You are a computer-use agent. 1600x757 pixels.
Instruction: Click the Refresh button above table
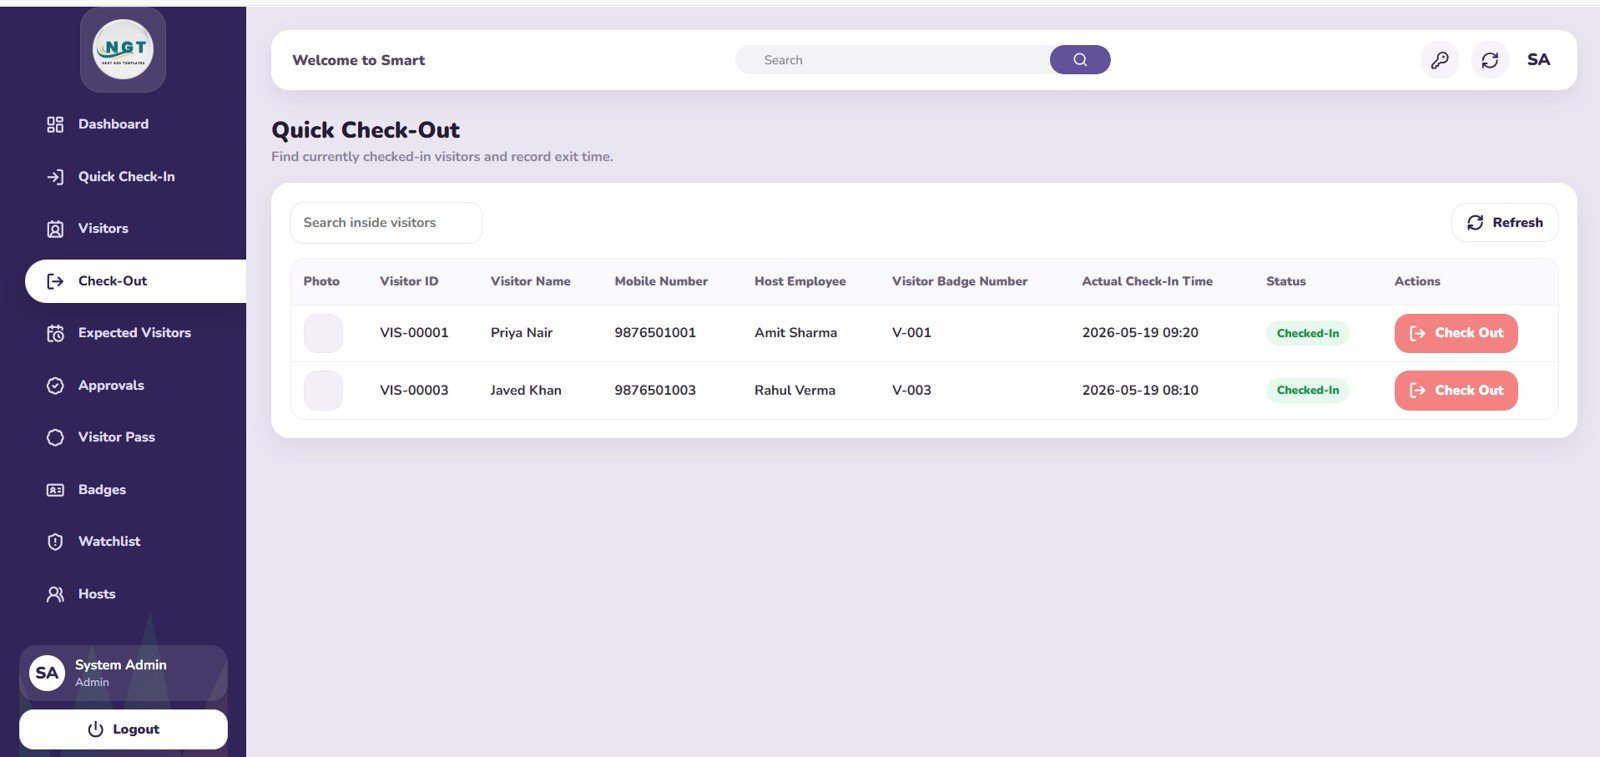click(x=1505, y=223)
